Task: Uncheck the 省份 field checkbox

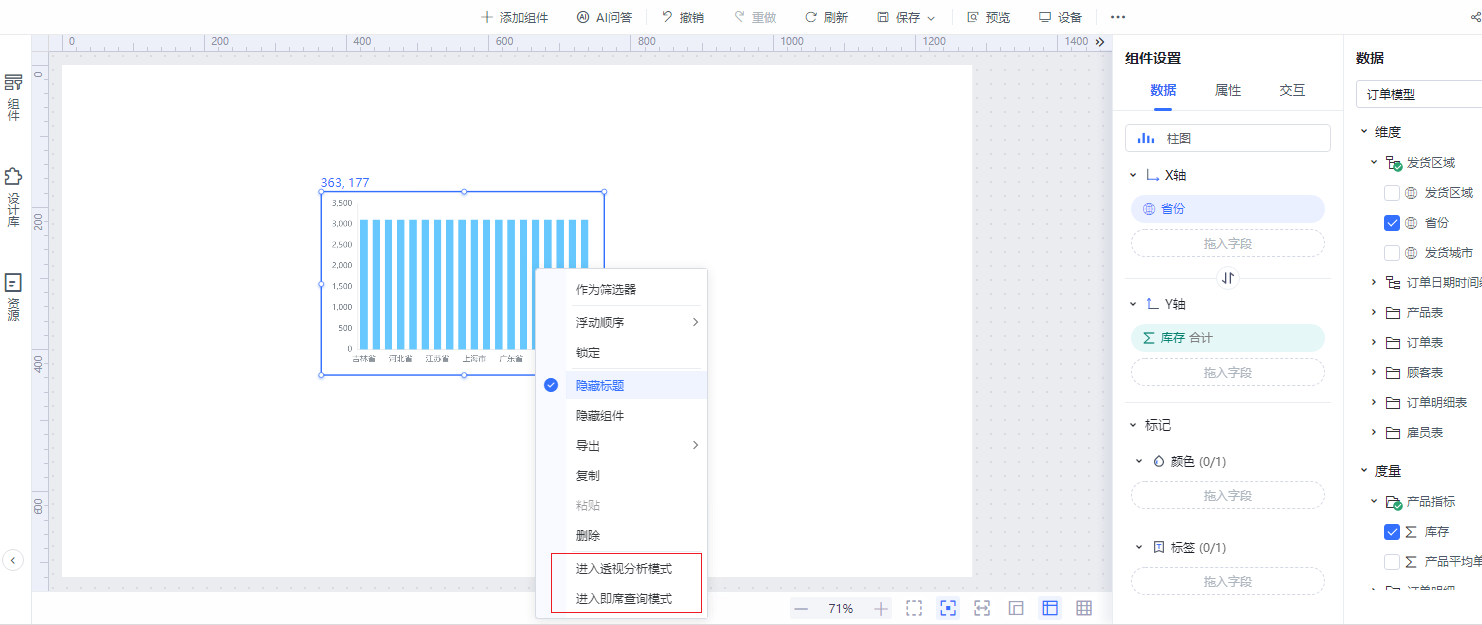Action: [1392, 223]
